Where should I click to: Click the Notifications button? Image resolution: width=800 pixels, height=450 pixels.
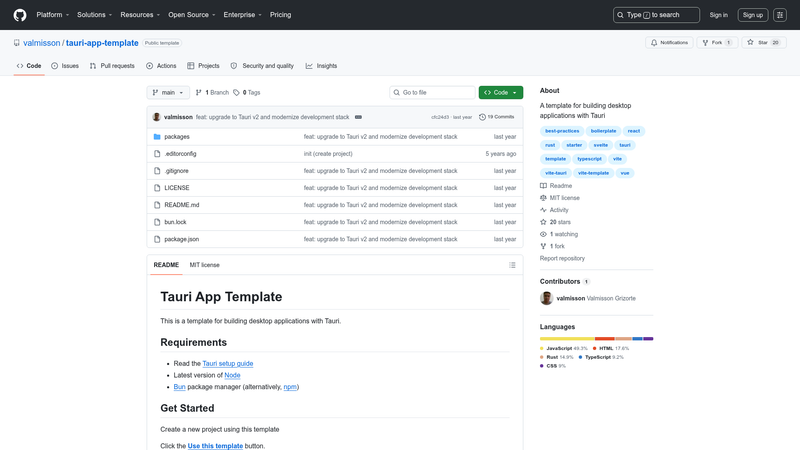[669, 43]
